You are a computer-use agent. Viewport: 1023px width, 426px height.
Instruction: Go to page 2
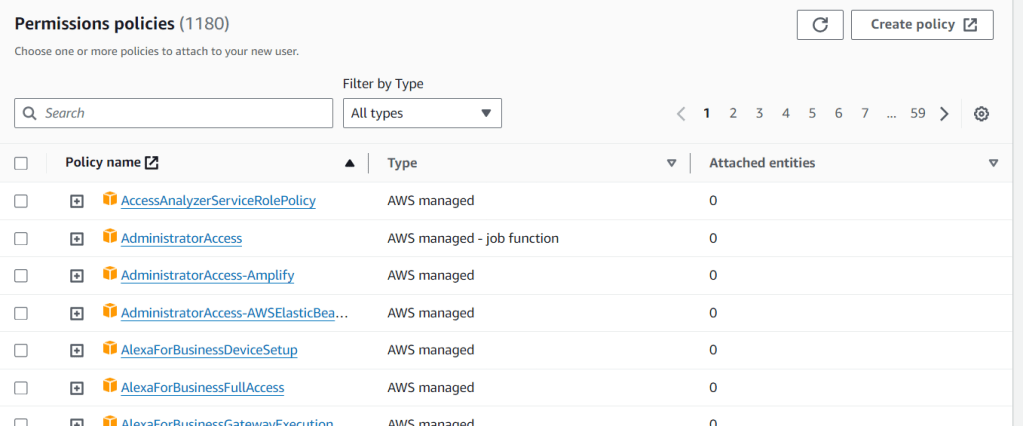pyautogui.click(x=733, y=114)
